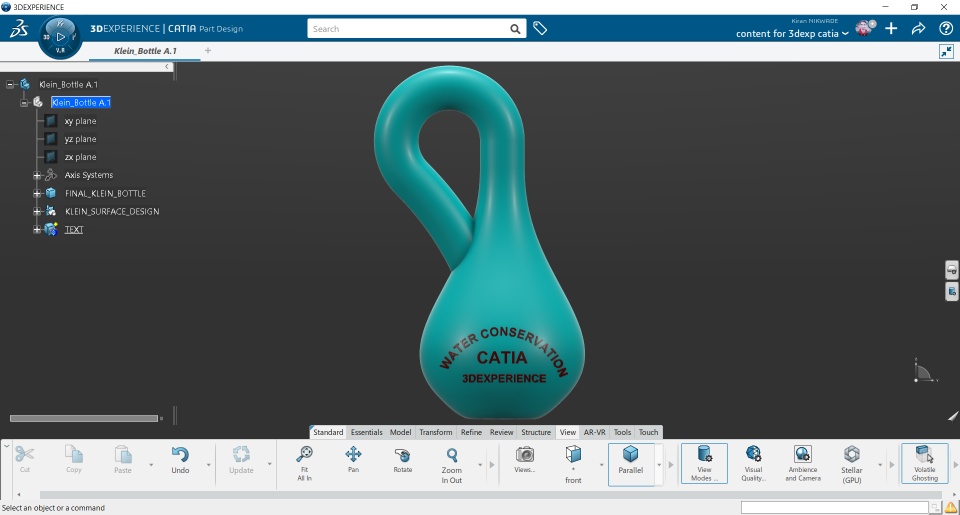Open the Undo history dropdown arrow
Image resolution: width=960 pixels, height=515 pixels.
208,465
